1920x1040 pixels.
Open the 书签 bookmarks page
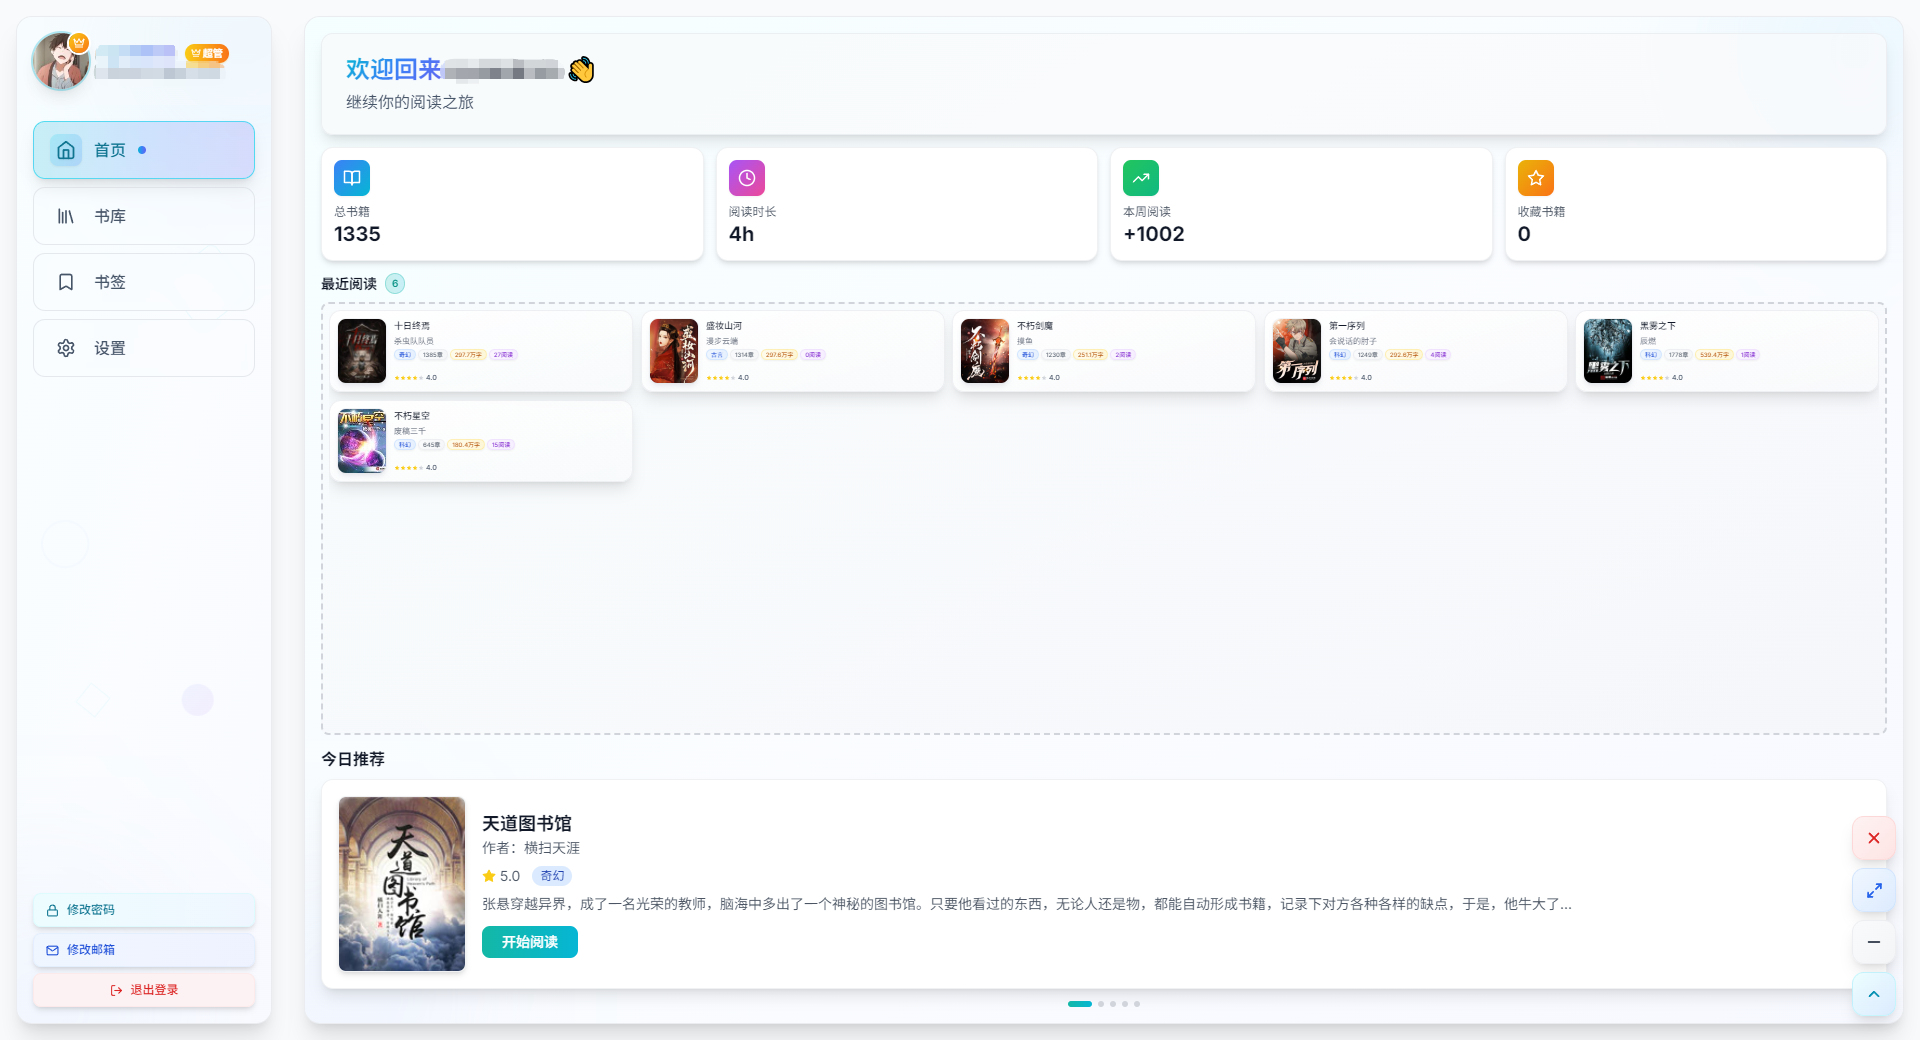[x=144, y=282]
